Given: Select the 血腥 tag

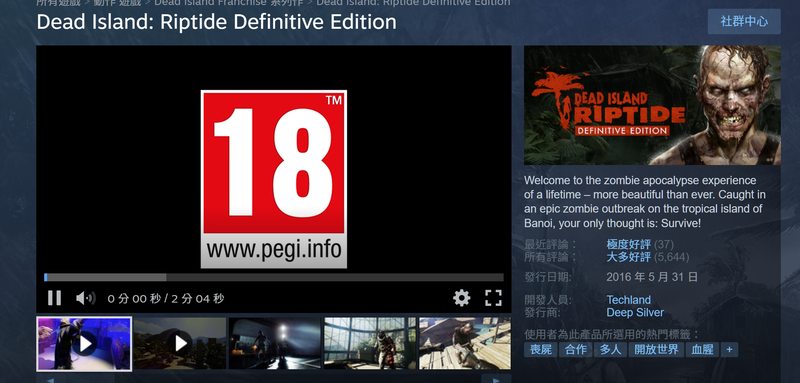Looking at the screenshot, I should 703,349.
